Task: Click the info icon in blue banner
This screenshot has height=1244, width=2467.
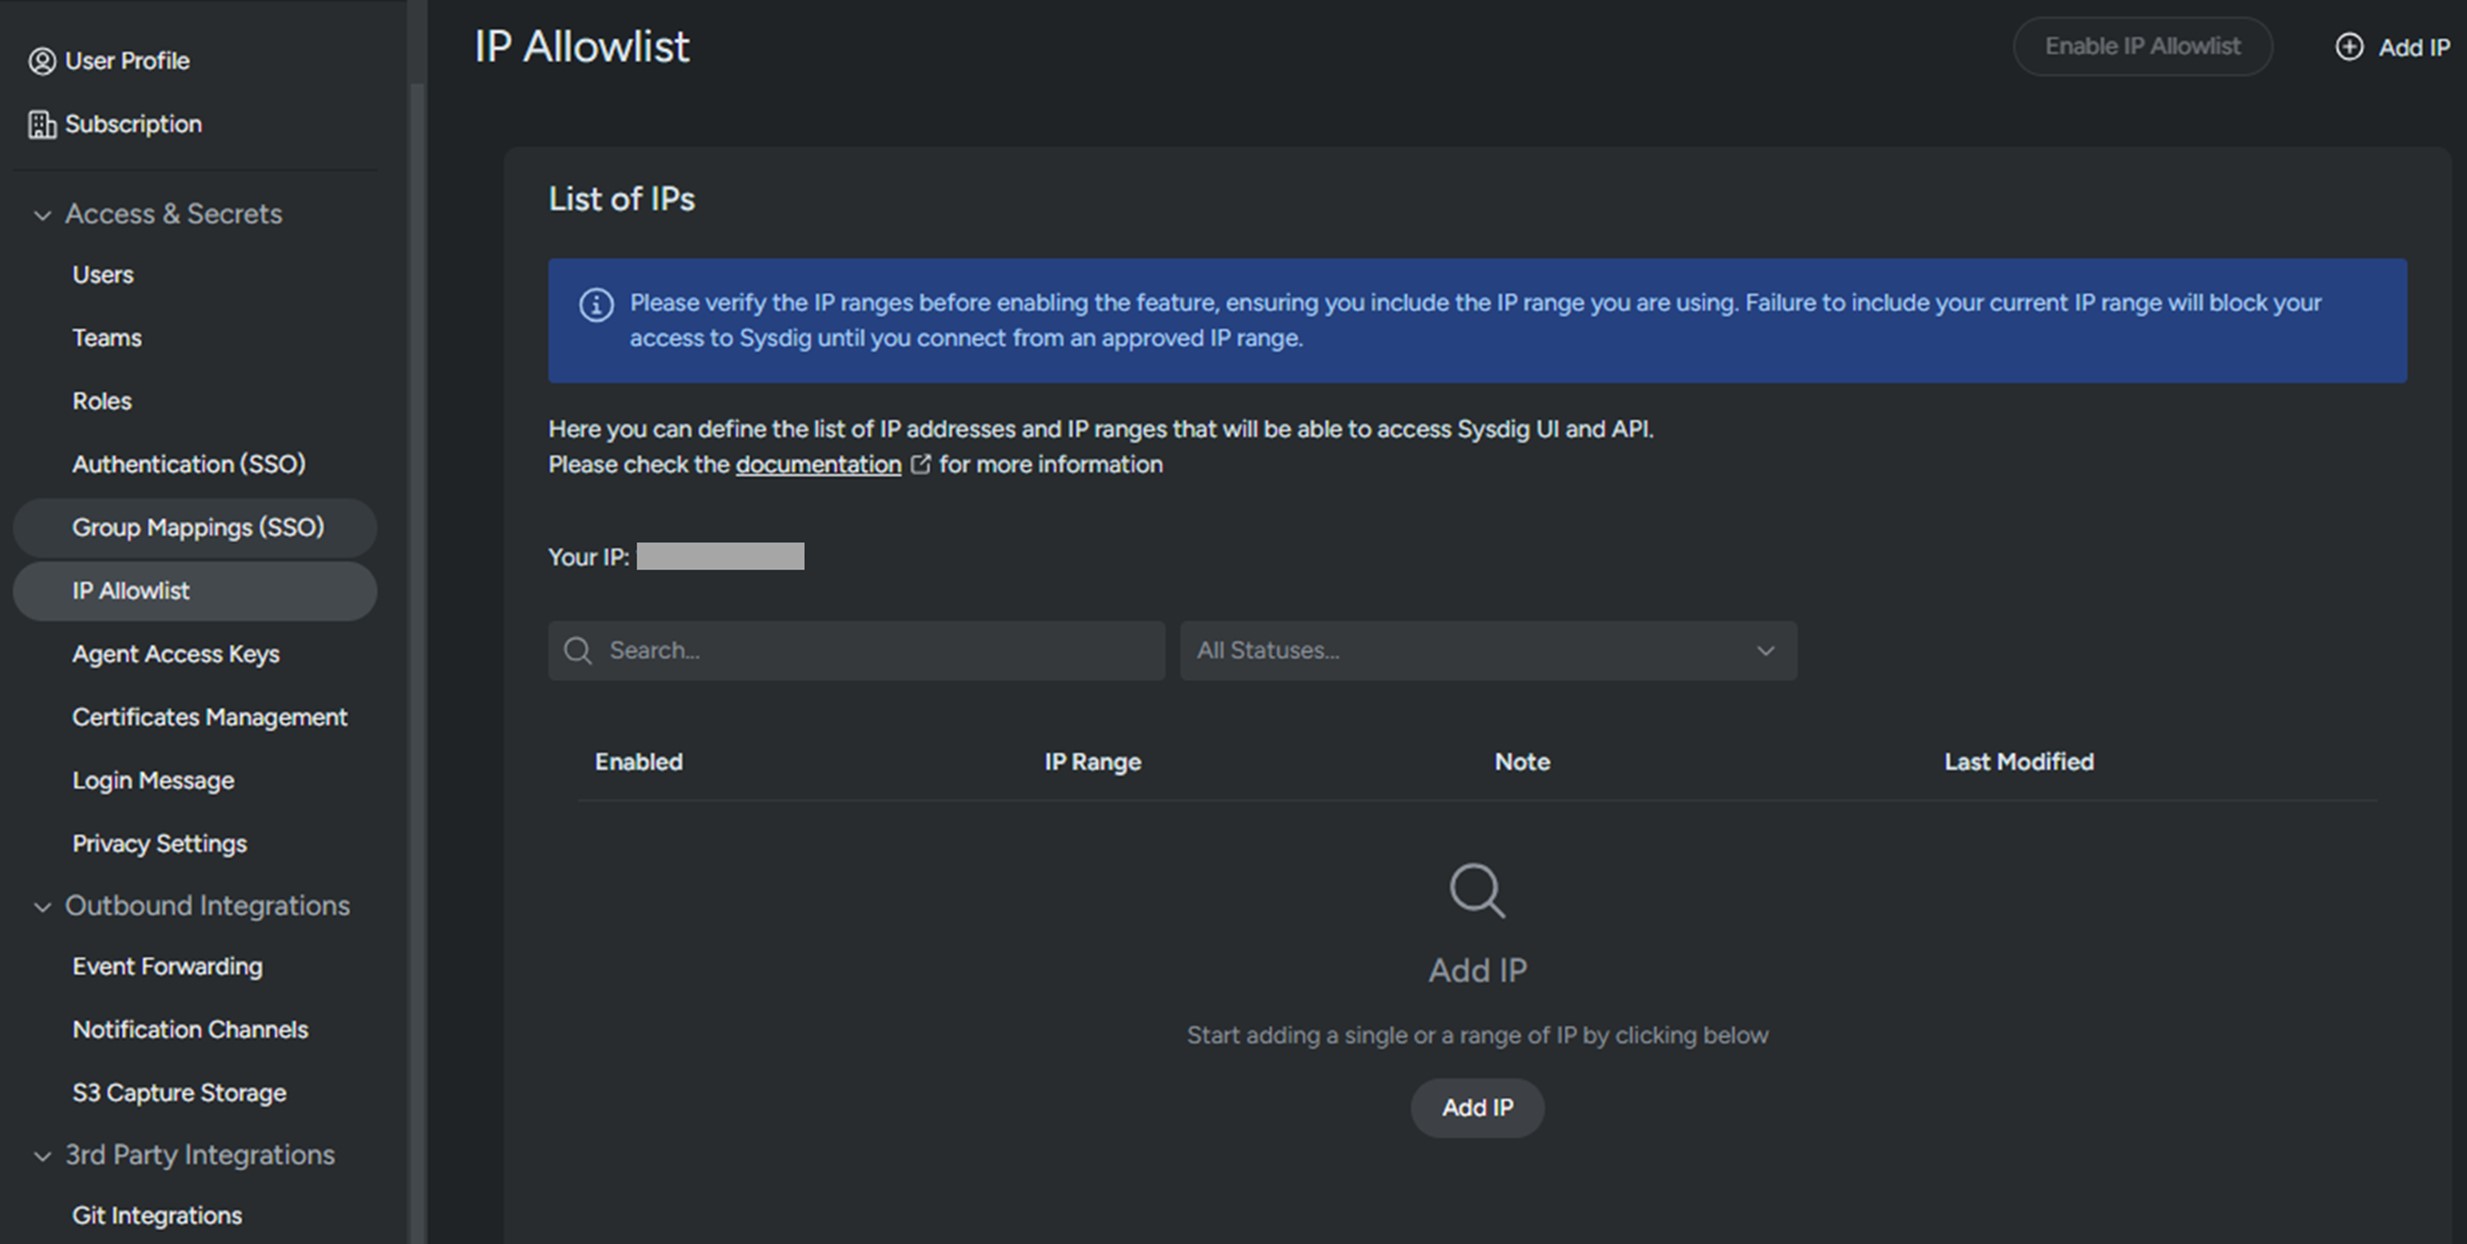Action: coord(596,305)
